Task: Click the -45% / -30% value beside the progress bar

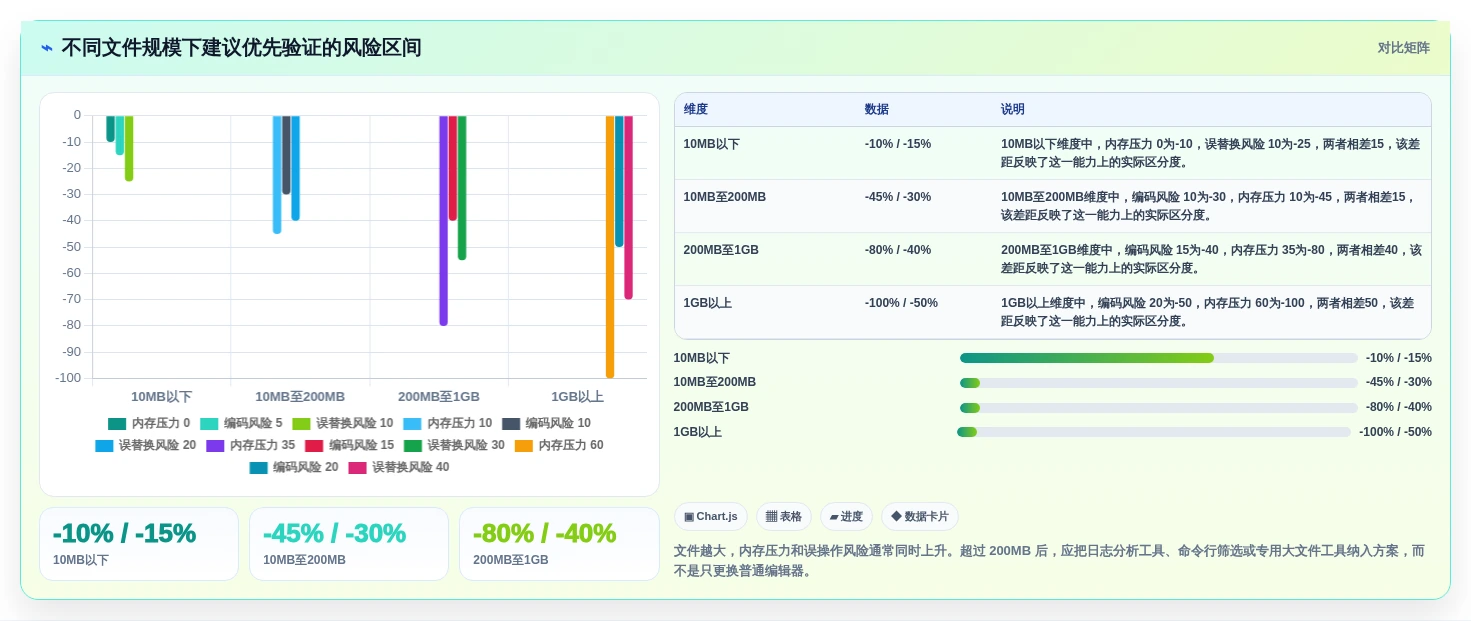Action: tap(1399, 382)
